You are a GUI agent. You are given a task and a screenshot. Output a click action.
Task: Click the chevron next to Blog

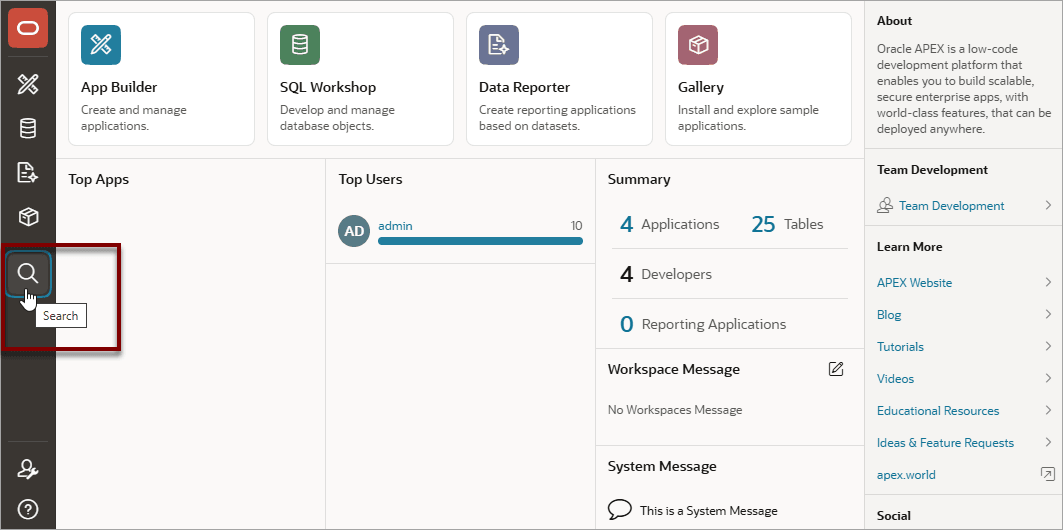tap(1048, 314)
